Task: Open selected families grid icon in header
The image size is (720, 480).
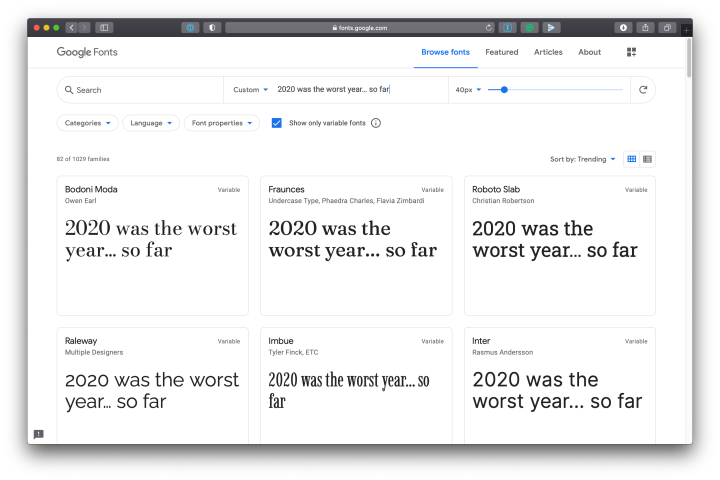Action: tap(631, 52)
